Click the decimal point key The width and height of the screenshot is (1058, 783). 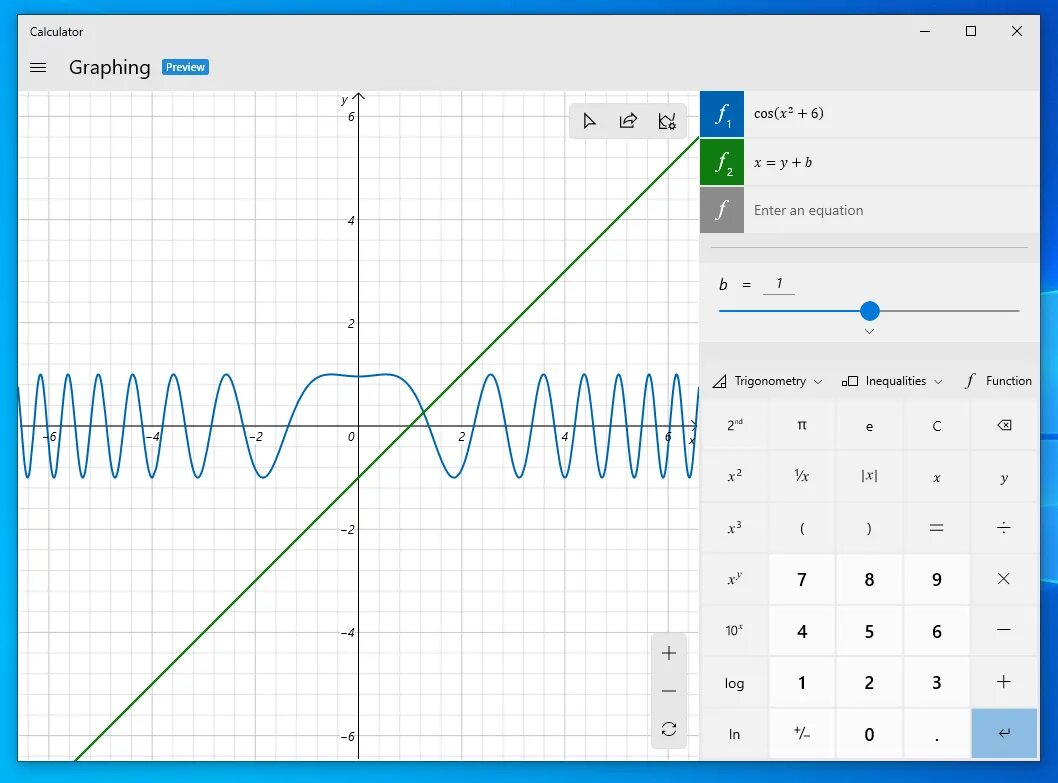(x=937, y=733)
